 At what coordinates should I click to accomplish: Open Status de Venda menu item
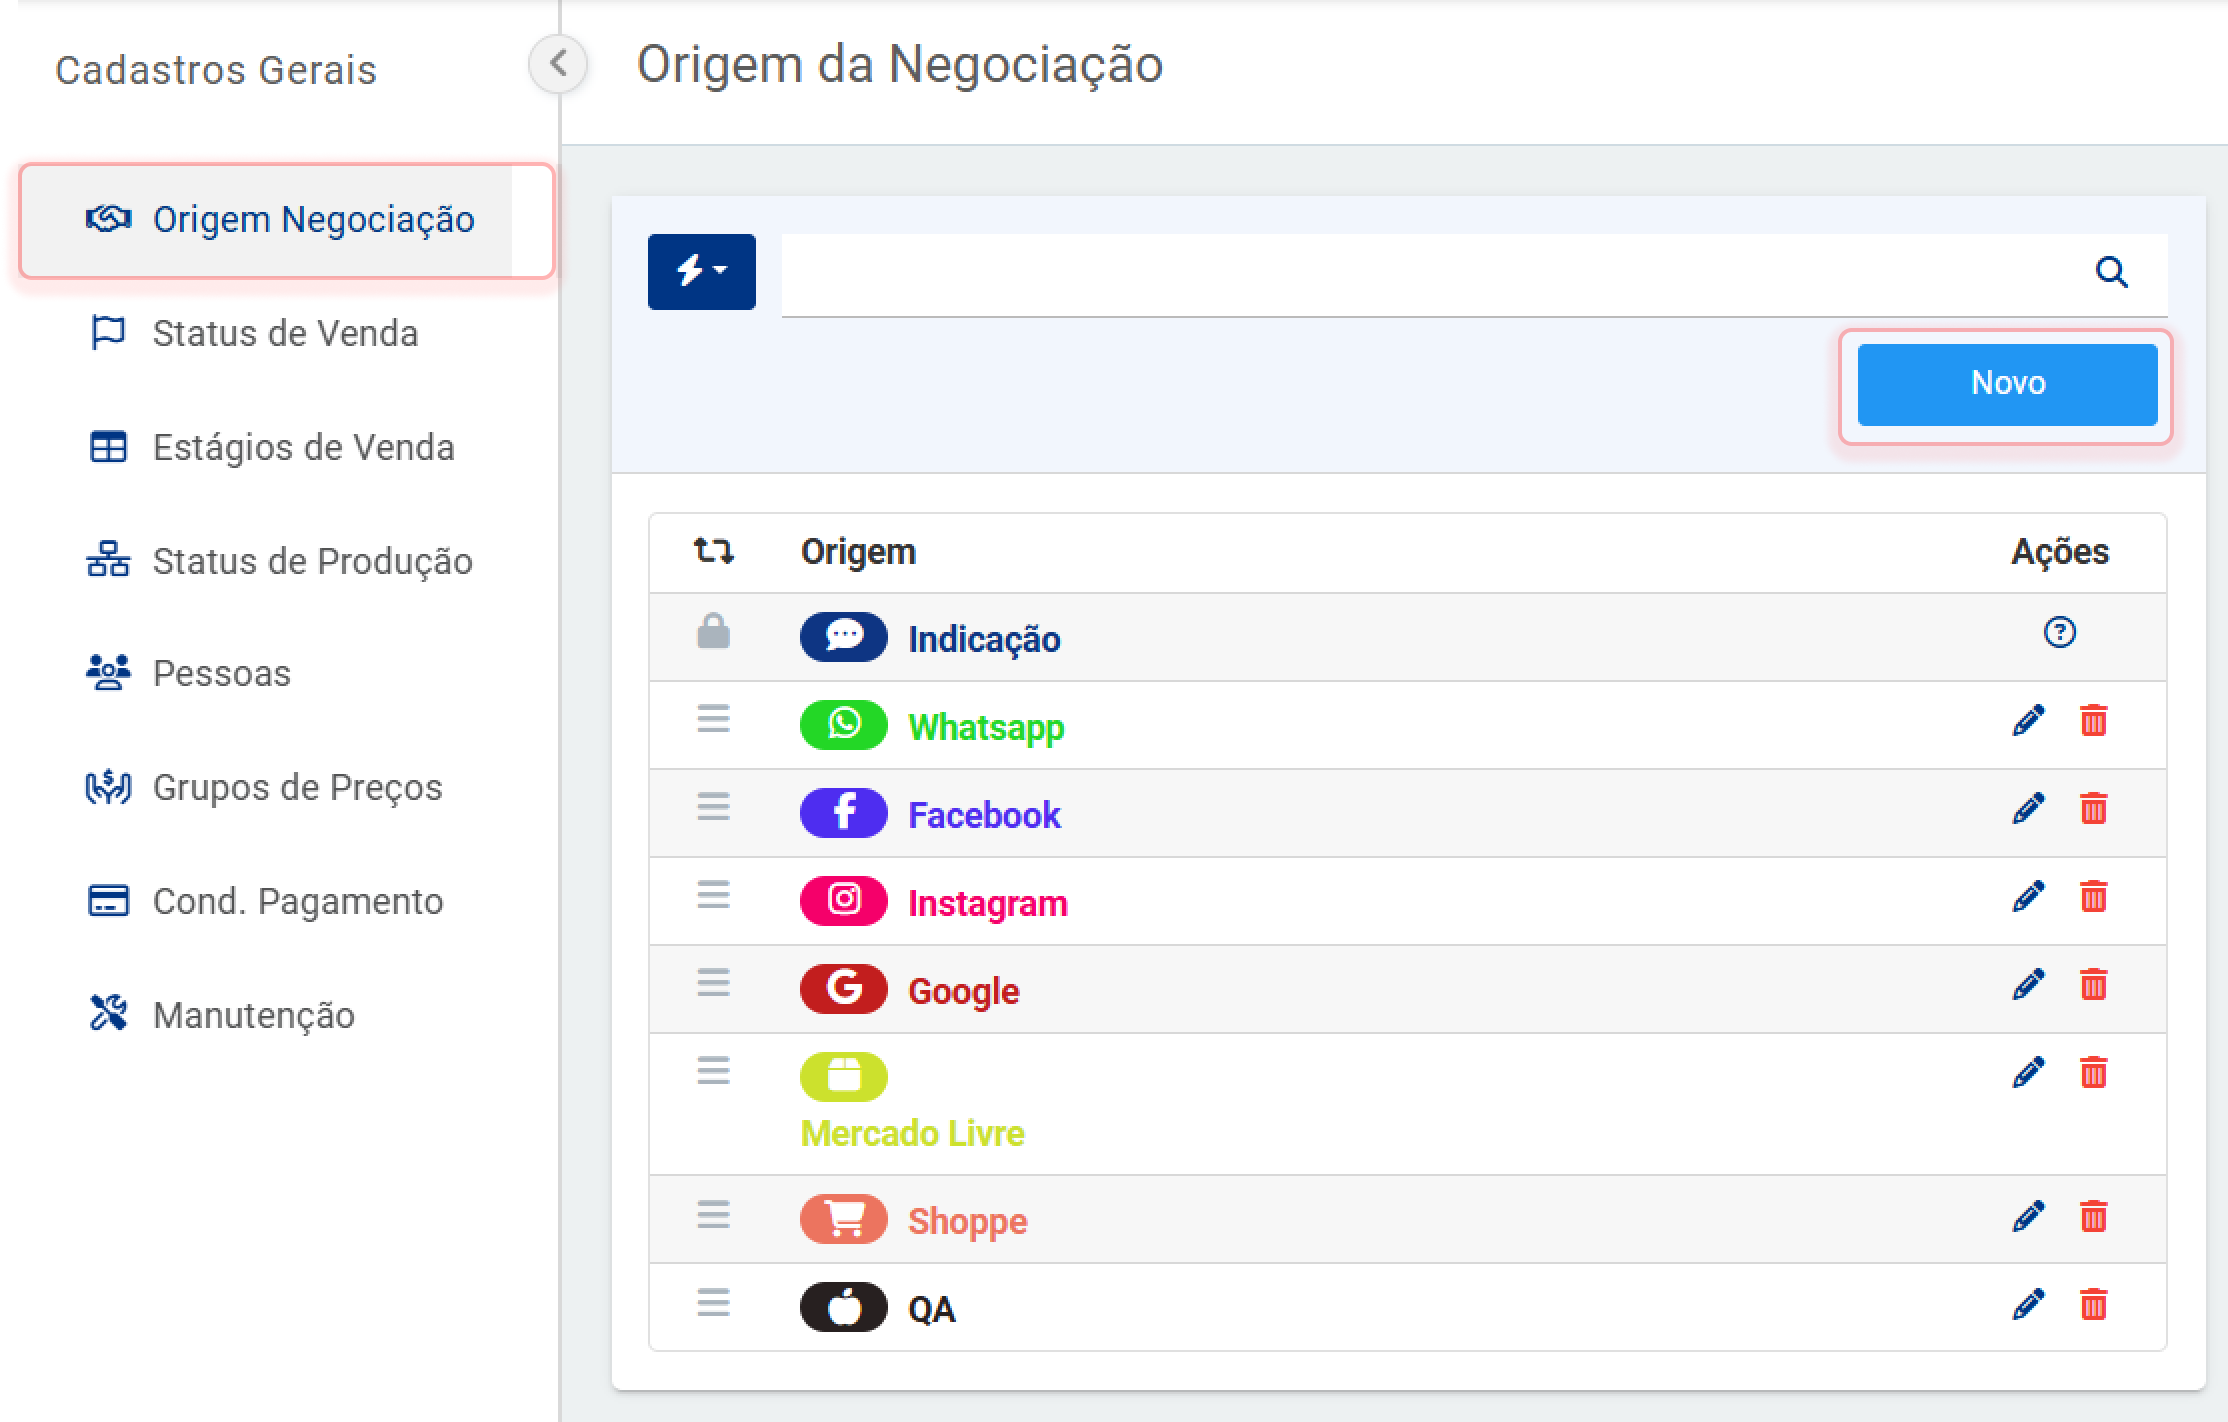(284, 333)
